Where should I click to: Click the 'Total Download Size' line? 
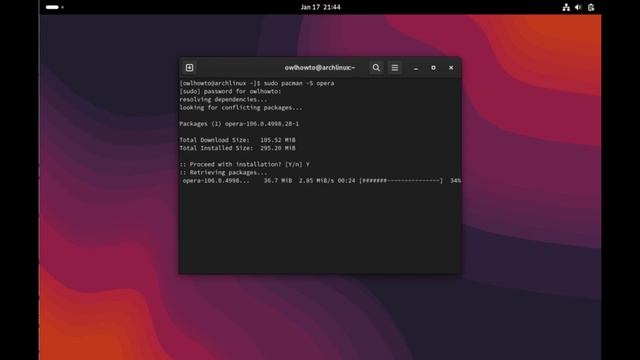238,140
